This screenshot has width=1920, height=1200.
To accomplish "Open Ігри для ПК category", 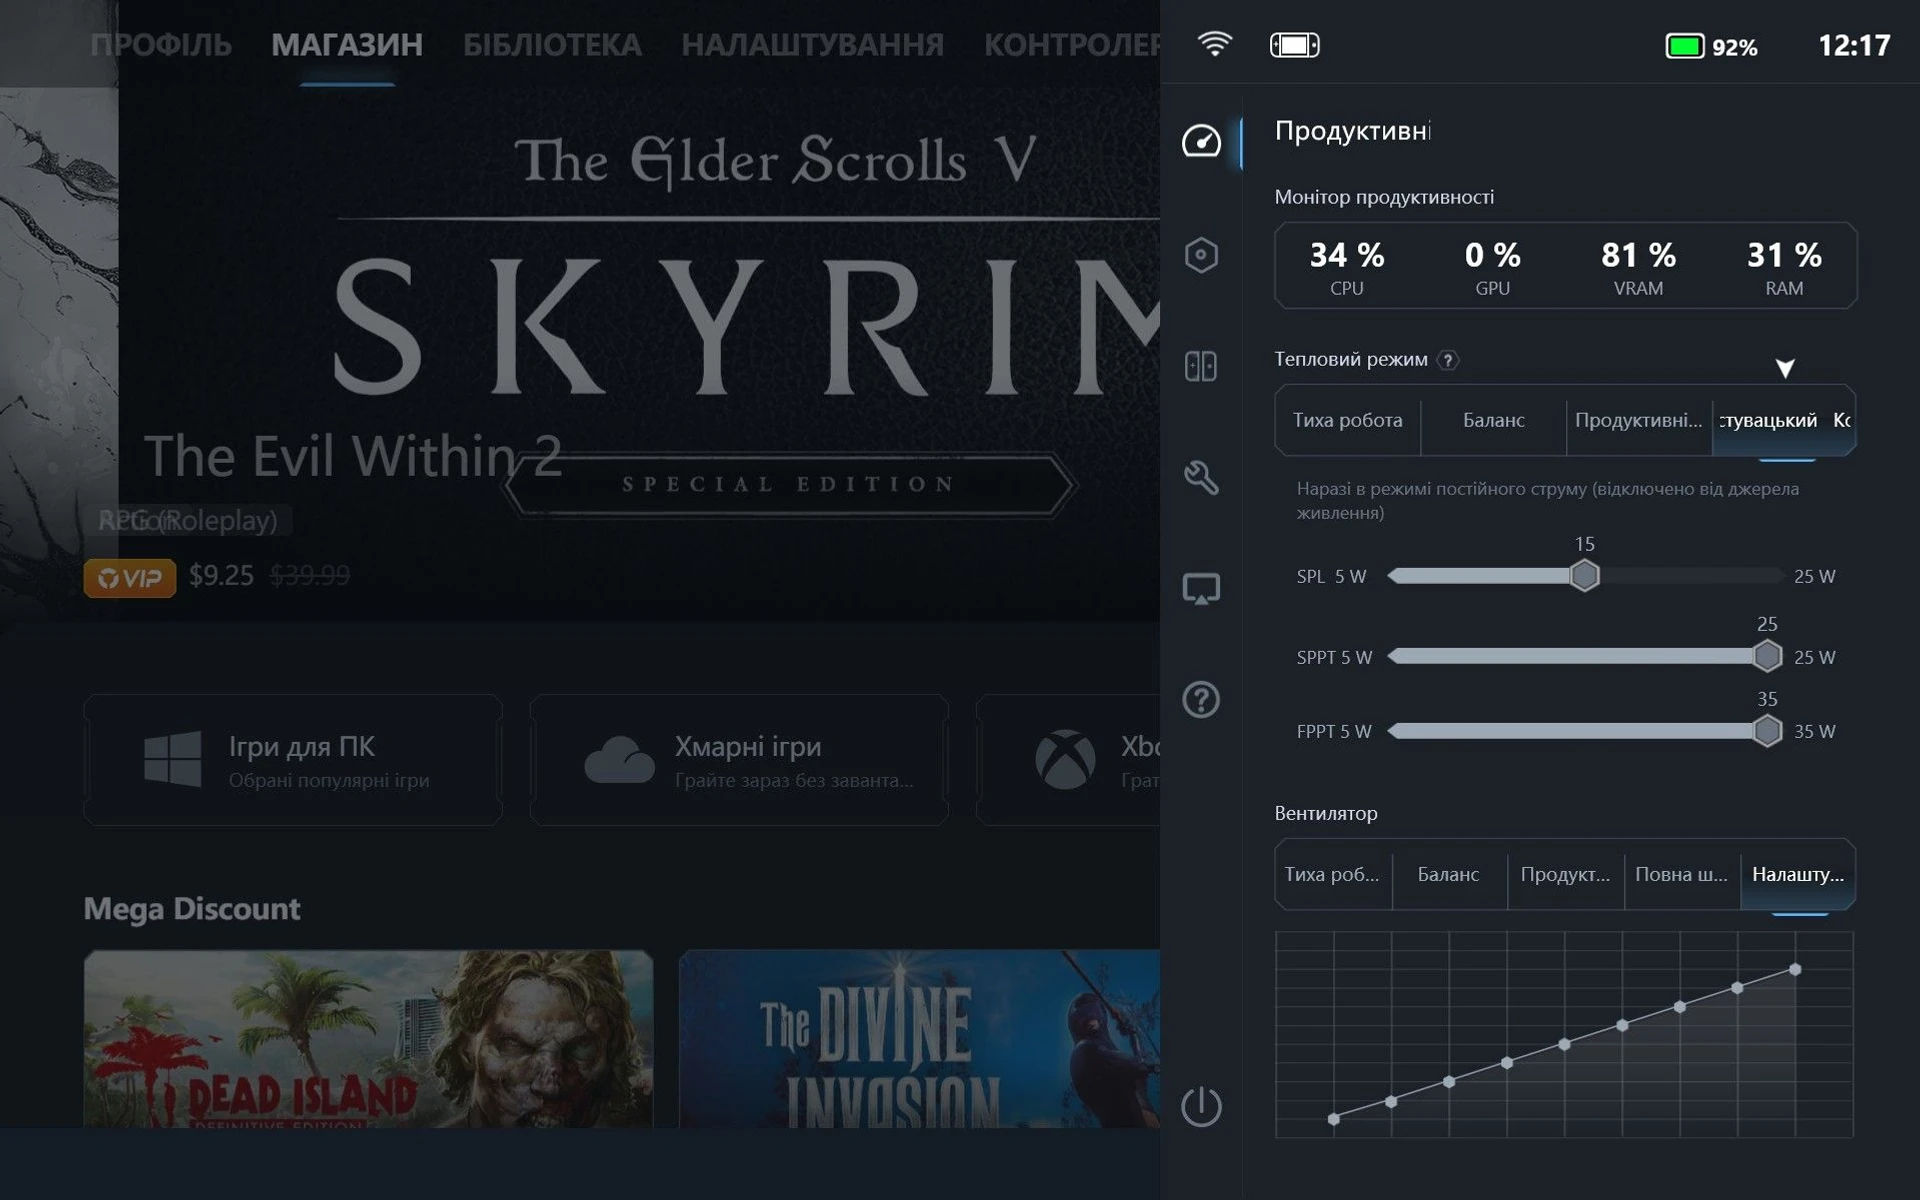I will coord(293,760).
